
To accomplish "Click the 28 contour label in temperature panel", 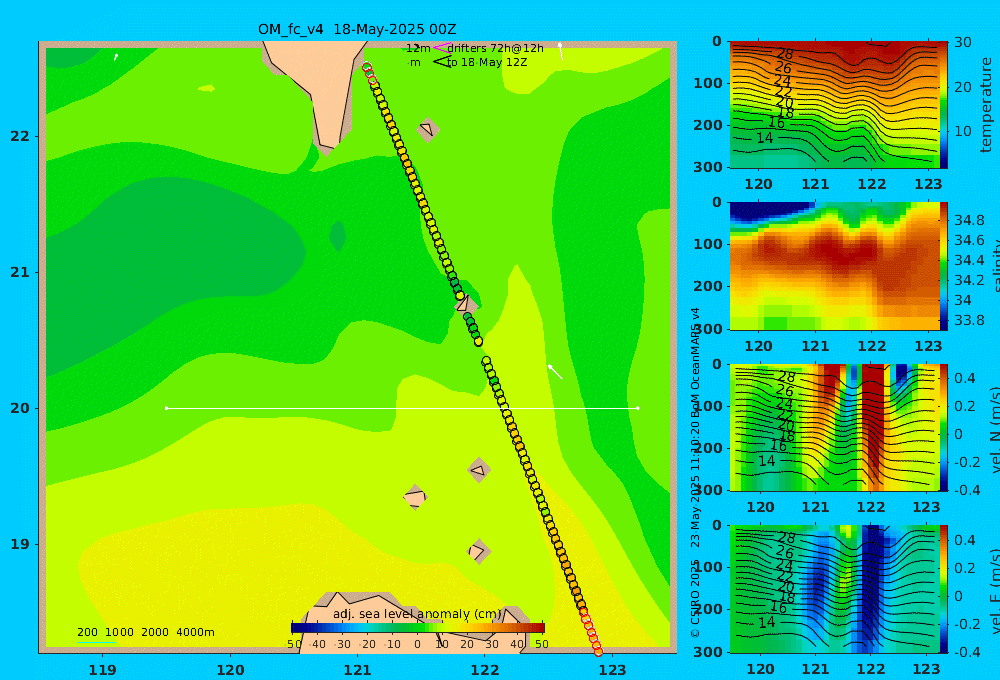I will click(784, 54).
